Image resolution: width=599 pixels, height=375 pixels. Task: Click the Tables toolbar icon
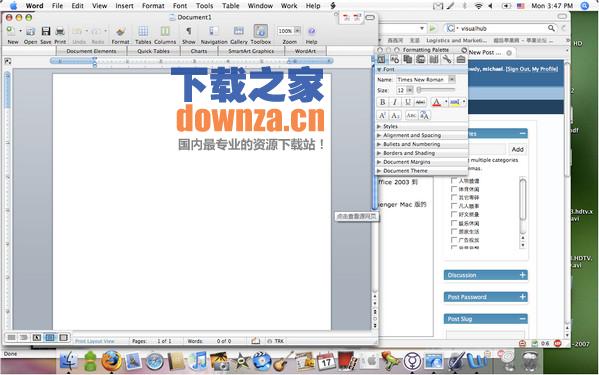click(x=143, y=31)
